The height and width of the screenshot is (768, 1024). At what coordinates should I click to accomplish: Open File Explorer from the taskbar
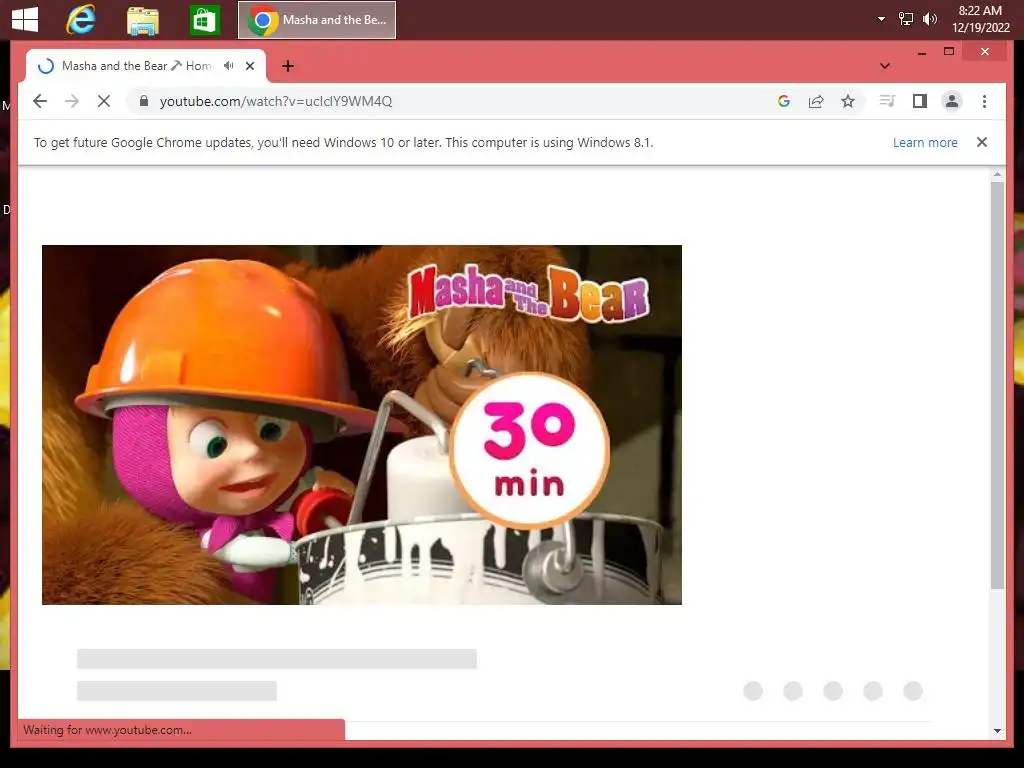(x=142, y=20)
